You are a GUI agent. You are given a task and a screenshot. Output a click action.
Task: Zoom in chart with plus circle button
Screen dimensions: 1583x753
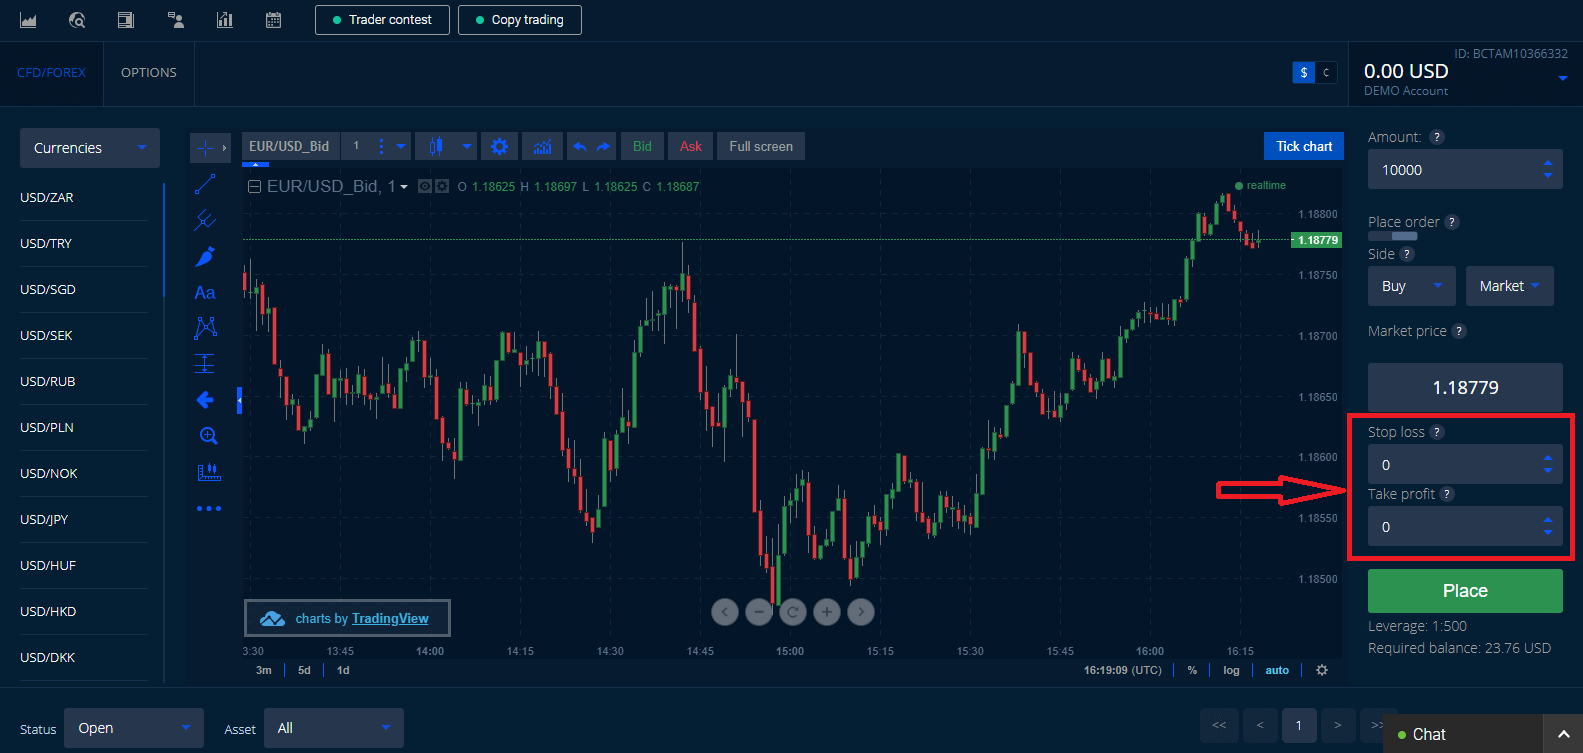click(827, 611)
